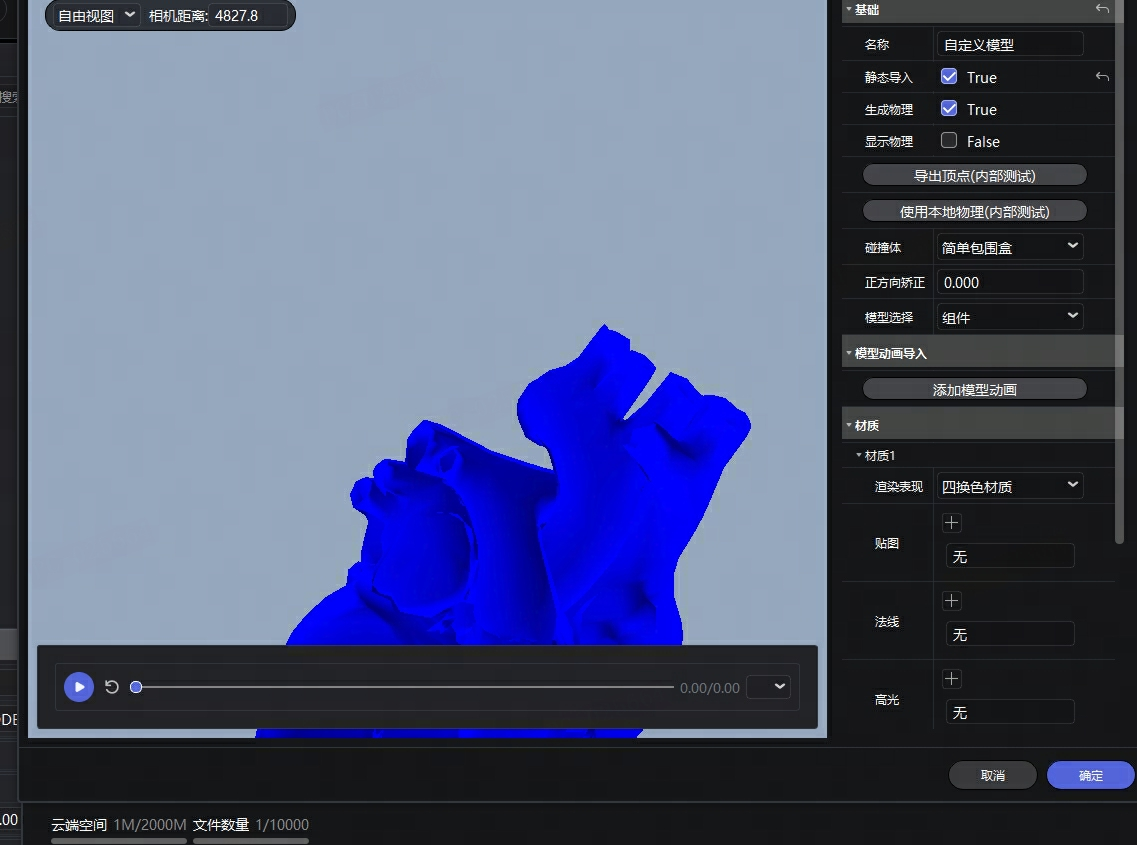The width and height of the screenshot is (1137, 845).
Task: Open the 碰撞体 dropdown
Action: (x=1010, y=246)
